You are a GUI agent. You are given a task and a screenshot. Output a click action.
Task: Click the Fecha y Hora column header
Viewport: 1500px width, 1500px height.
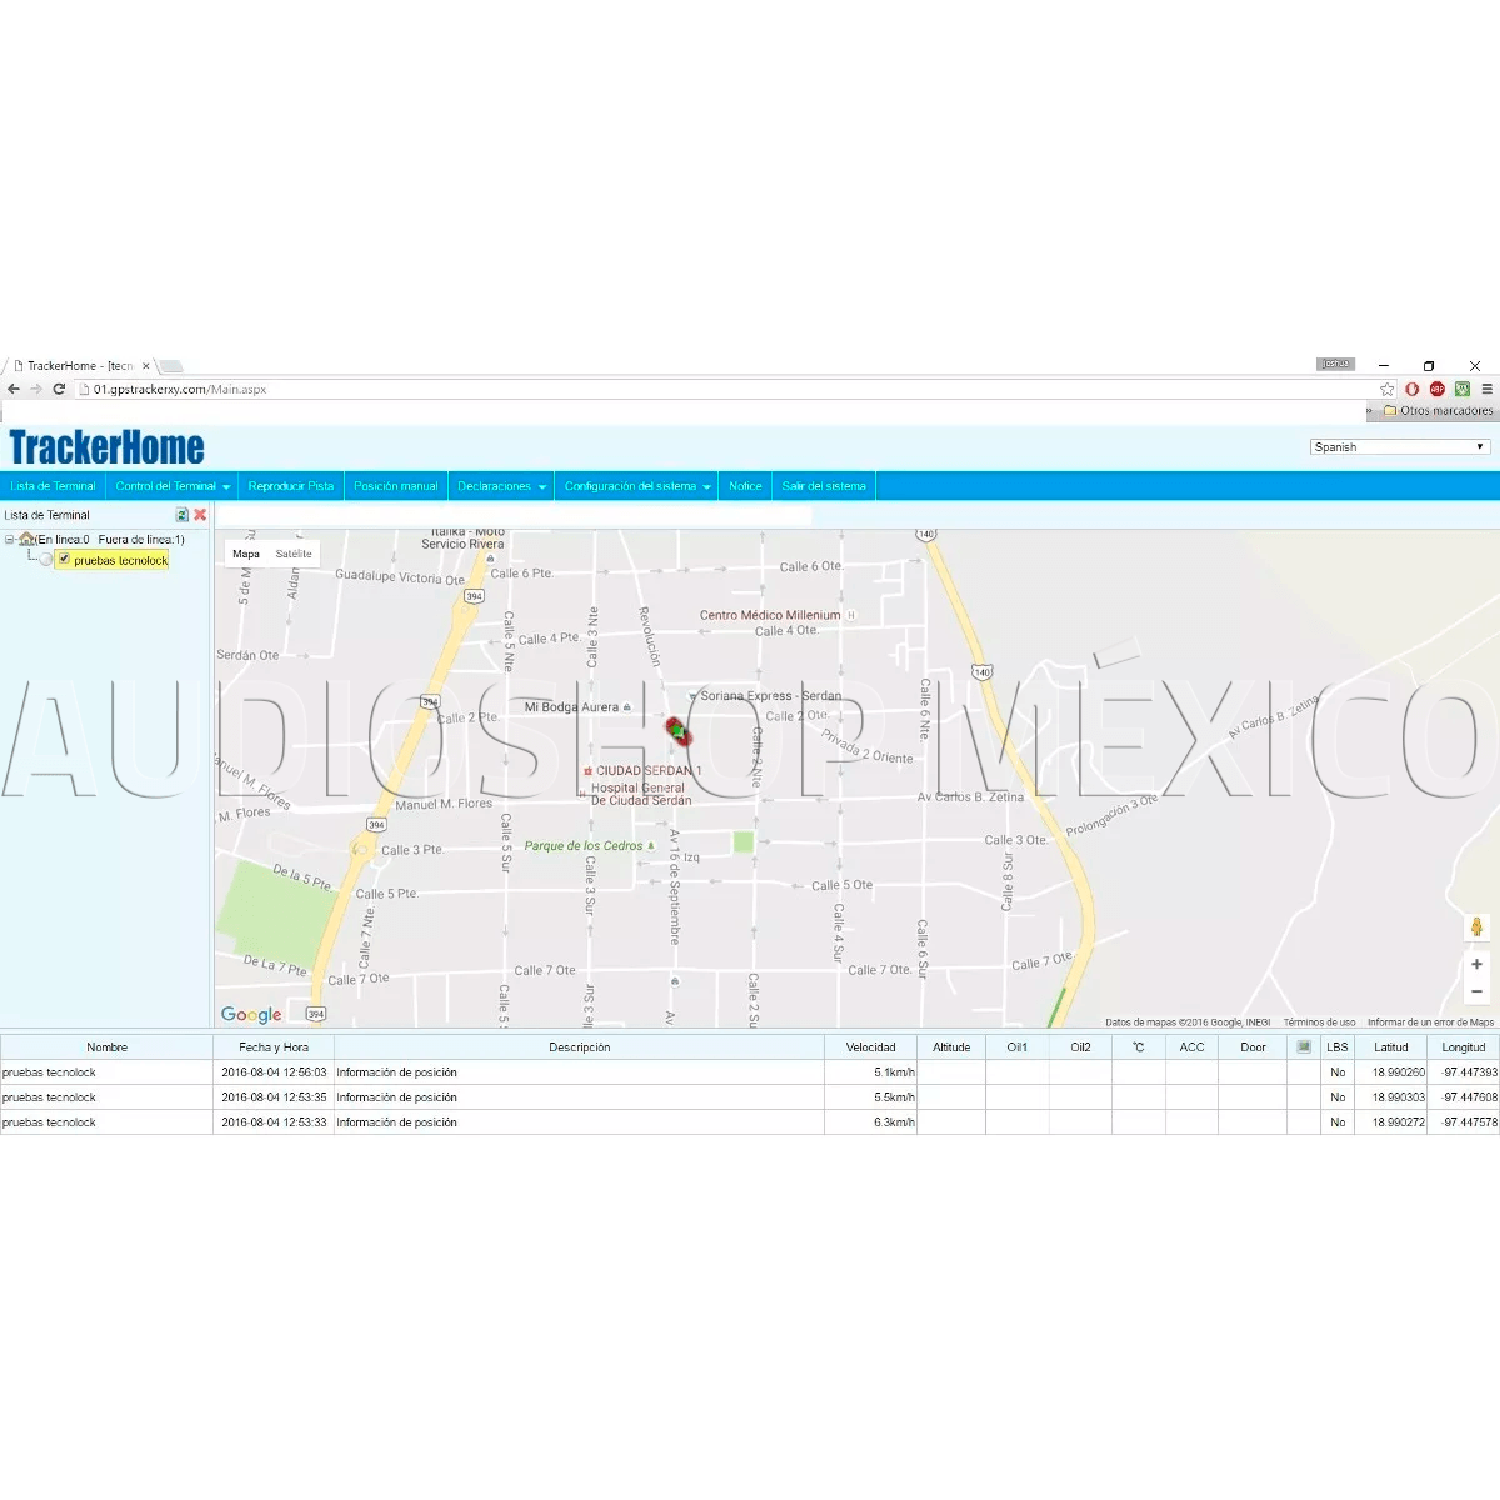[x=273, y=1047]
